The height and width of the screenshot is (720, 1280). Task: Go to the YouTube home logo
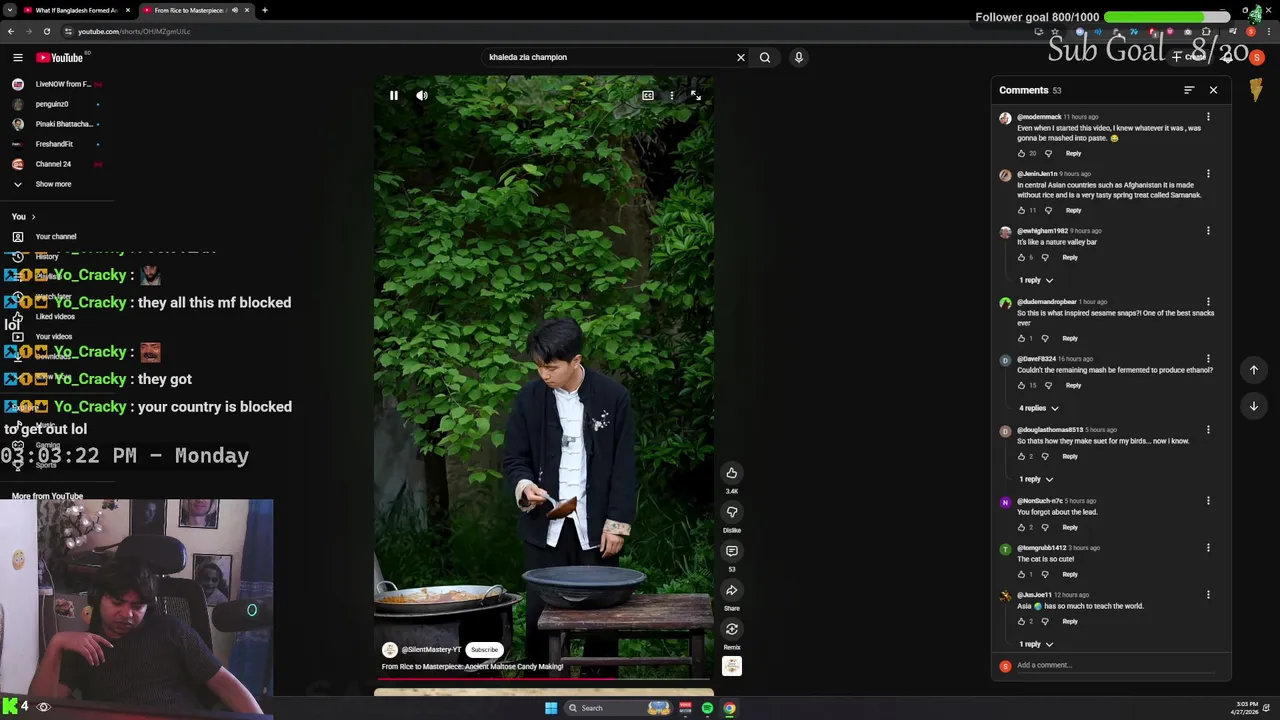[x=60, y=58]
